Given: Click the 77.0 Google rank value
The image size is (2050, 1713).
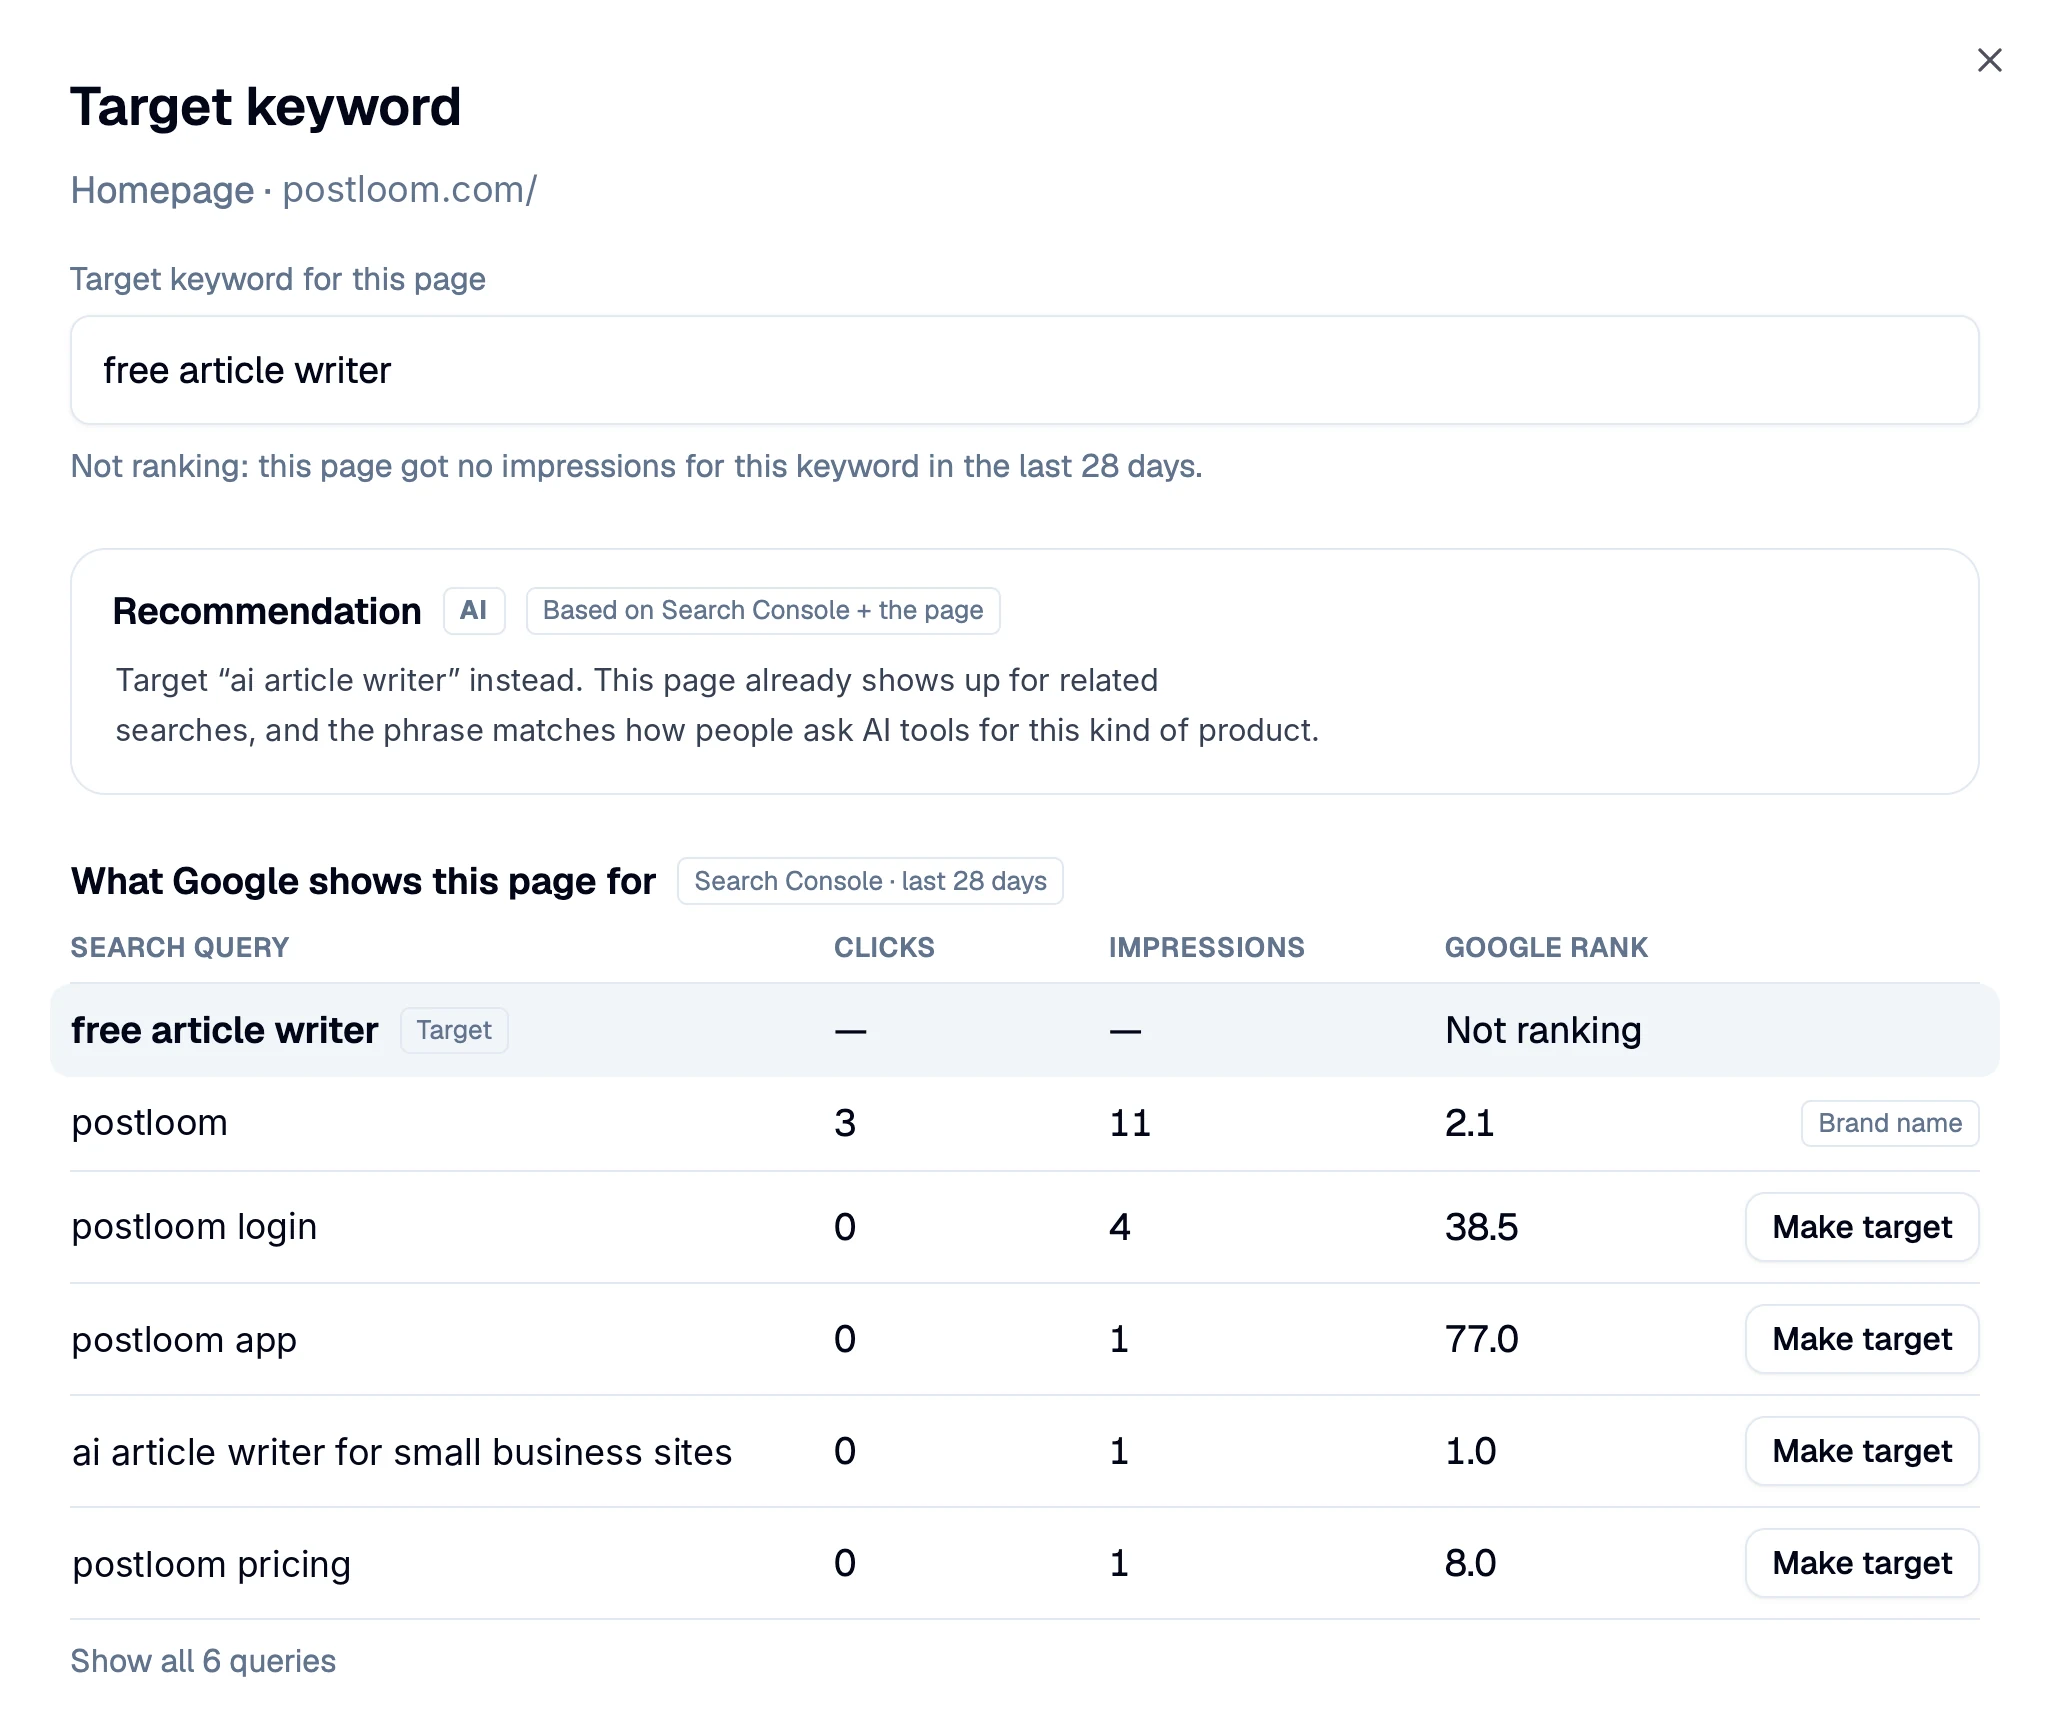Looking at the screenshot, I should (x=1481, y=1339).
